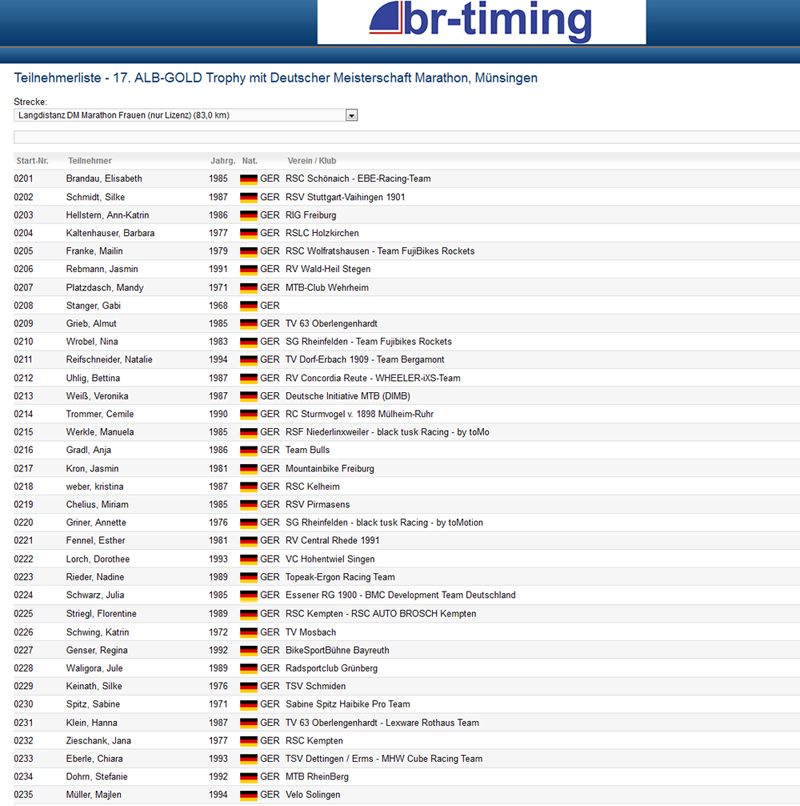Click the flag for Striegl, Florentine

pyautogui.click(x=249, y=614)
